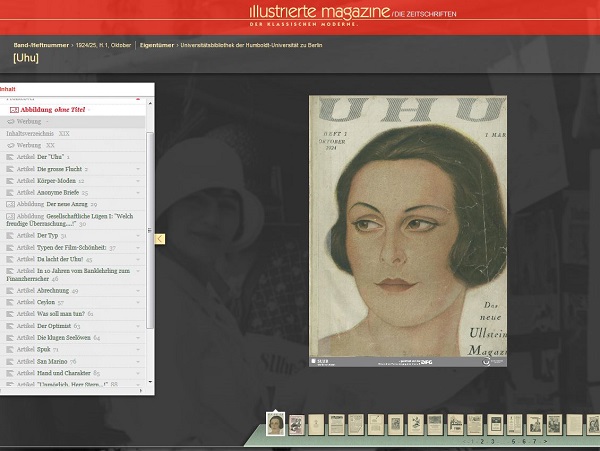Click the contents list scroll-down arrow
The width and height of the screenshot is (600, 451).
point(150,382)
